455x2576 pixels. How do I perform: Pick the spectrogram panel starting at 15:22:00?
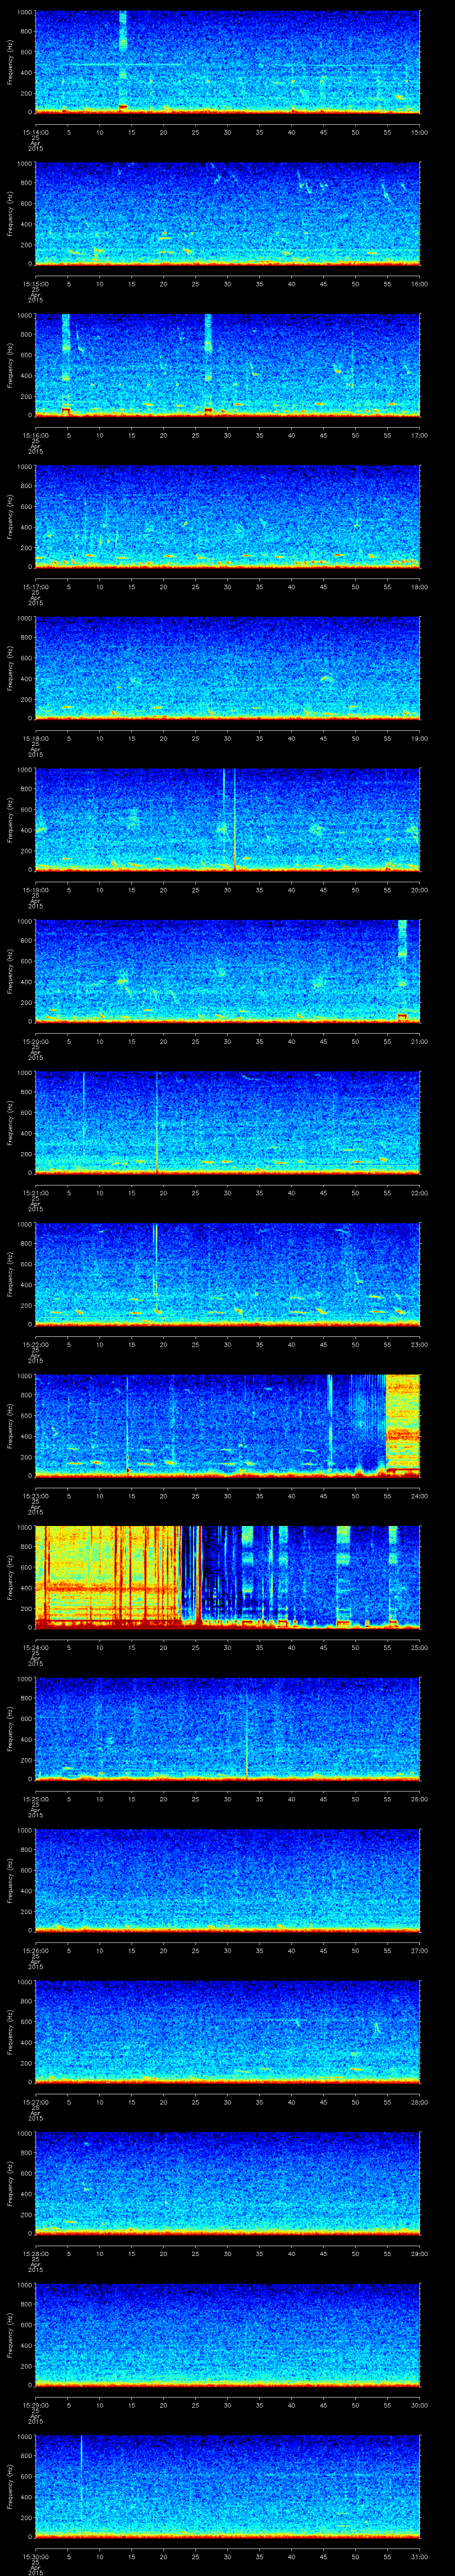click(227, 1274)
